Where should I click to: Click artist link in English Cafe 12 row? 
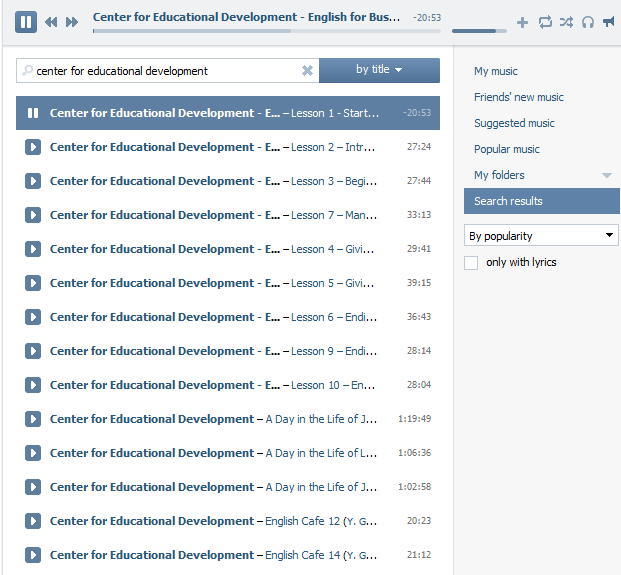click(x=152, y=521)
